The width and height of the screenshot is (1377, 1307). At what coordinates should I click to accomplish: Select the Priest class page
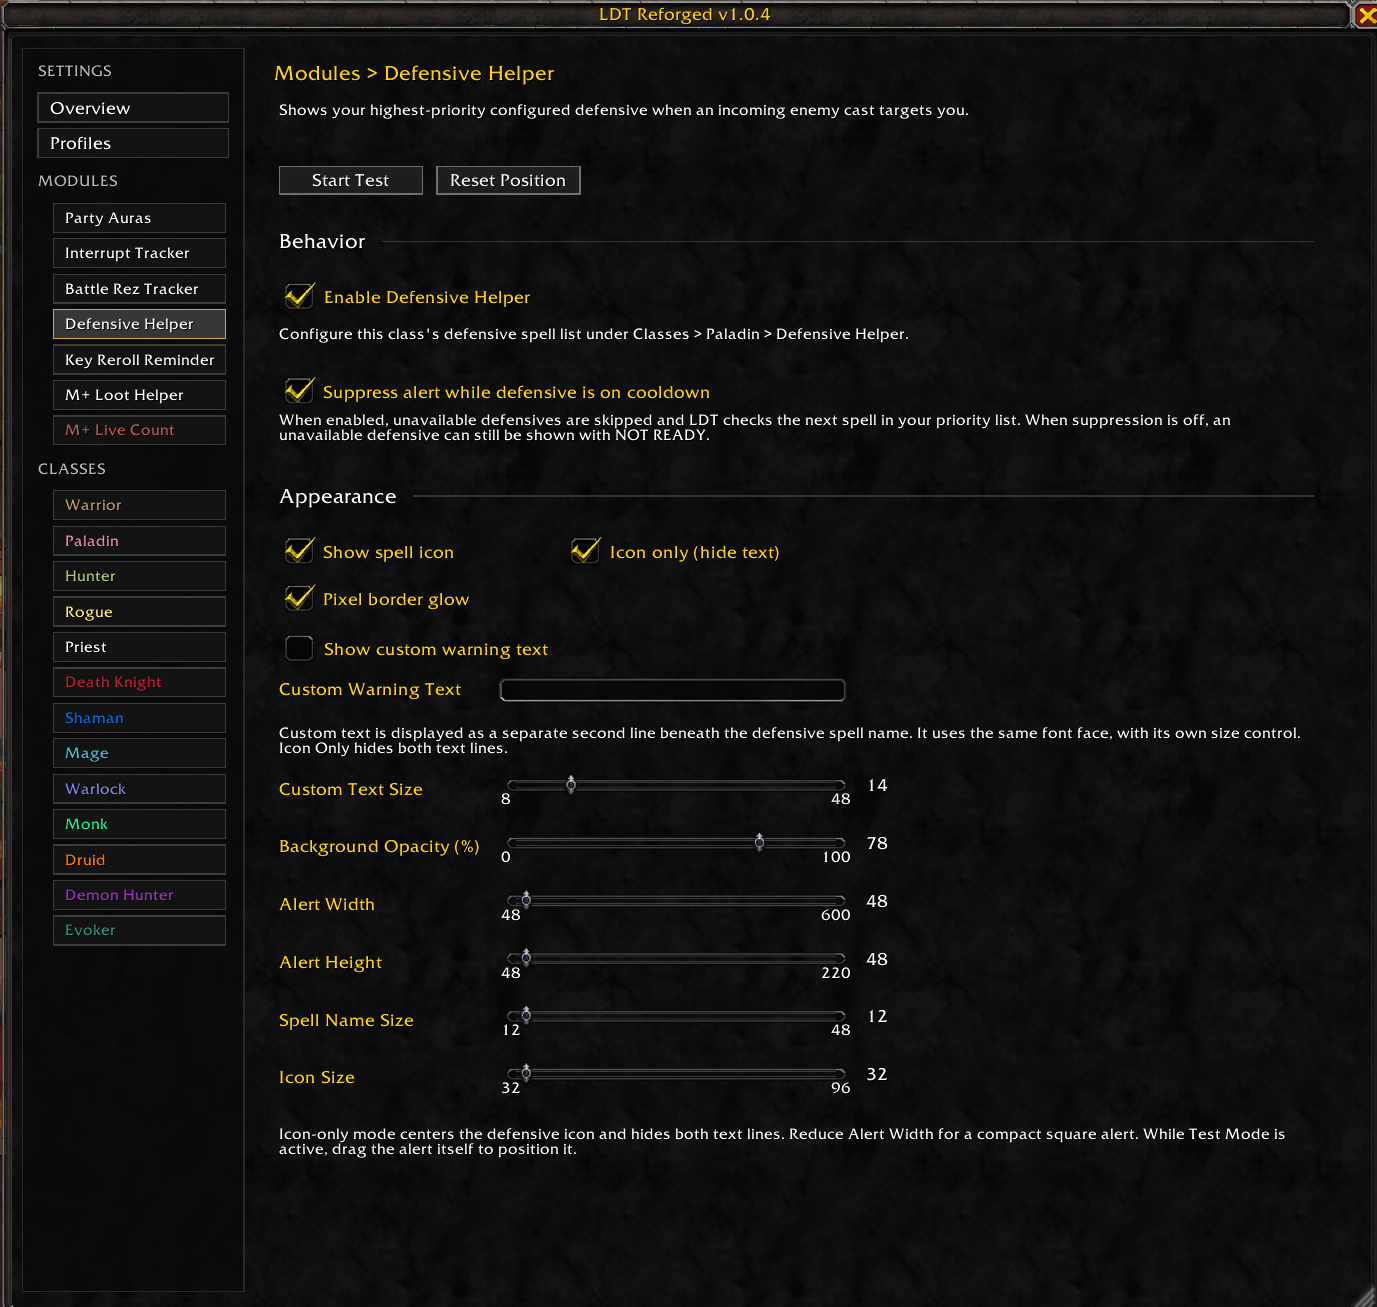coord(139,647)
